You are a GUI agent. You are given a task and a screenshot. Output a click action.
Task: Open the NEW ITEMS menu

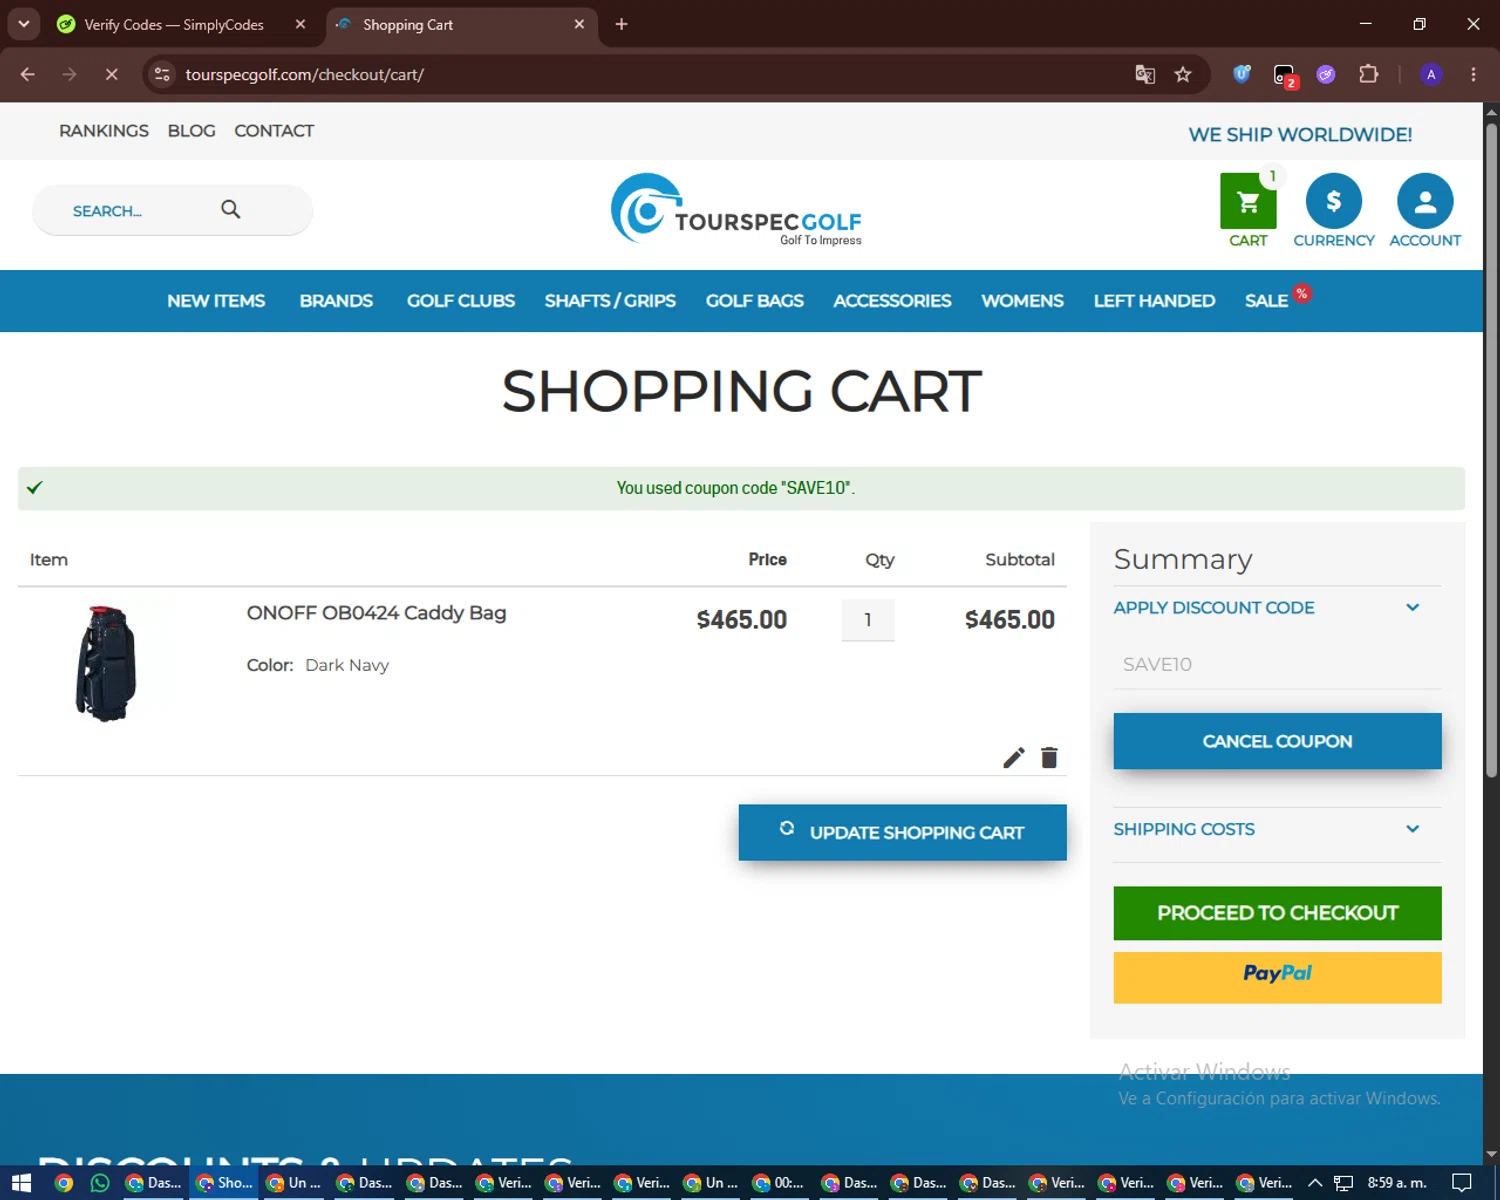click(x=216, y=301)
